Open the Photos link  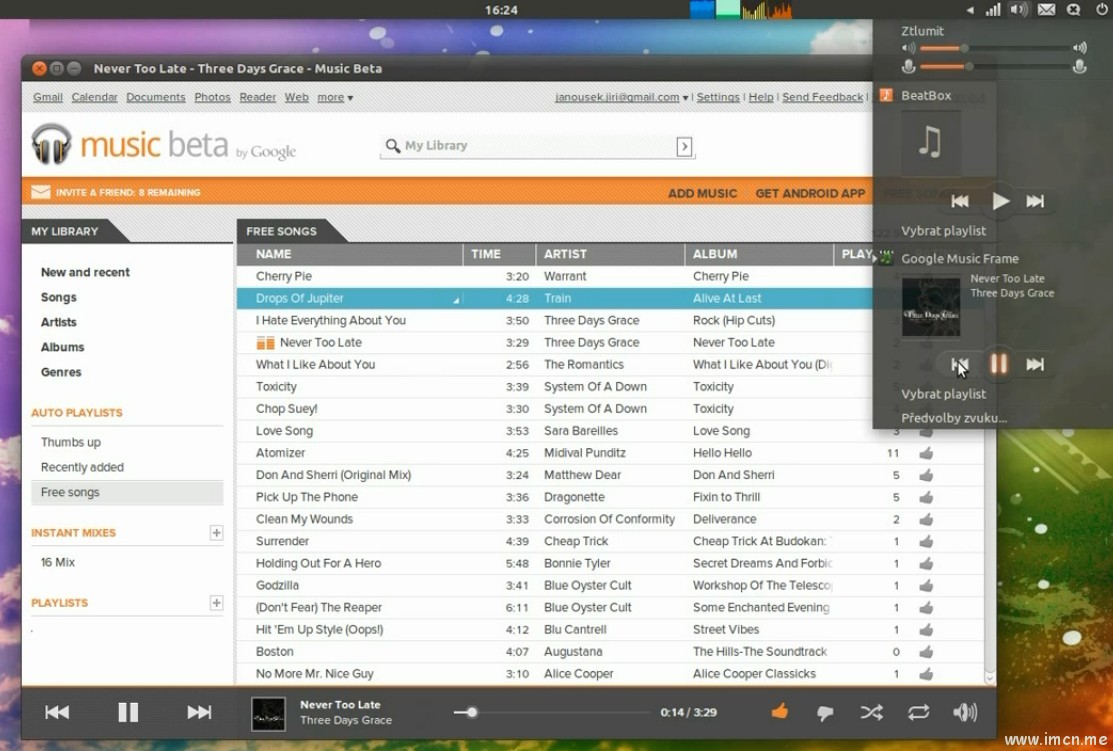coord(212,97)
